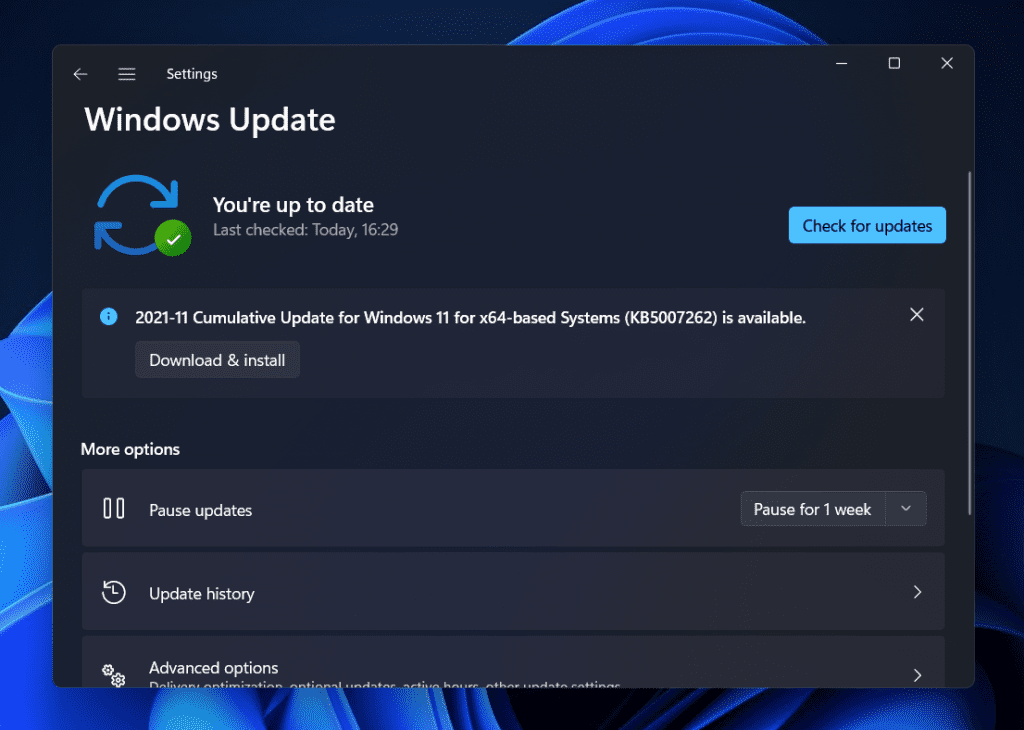Viewport: 1024px width, 730px height.
Task: Open the Pause for 1 week dropdown arrow
Action: pos(906,508)
